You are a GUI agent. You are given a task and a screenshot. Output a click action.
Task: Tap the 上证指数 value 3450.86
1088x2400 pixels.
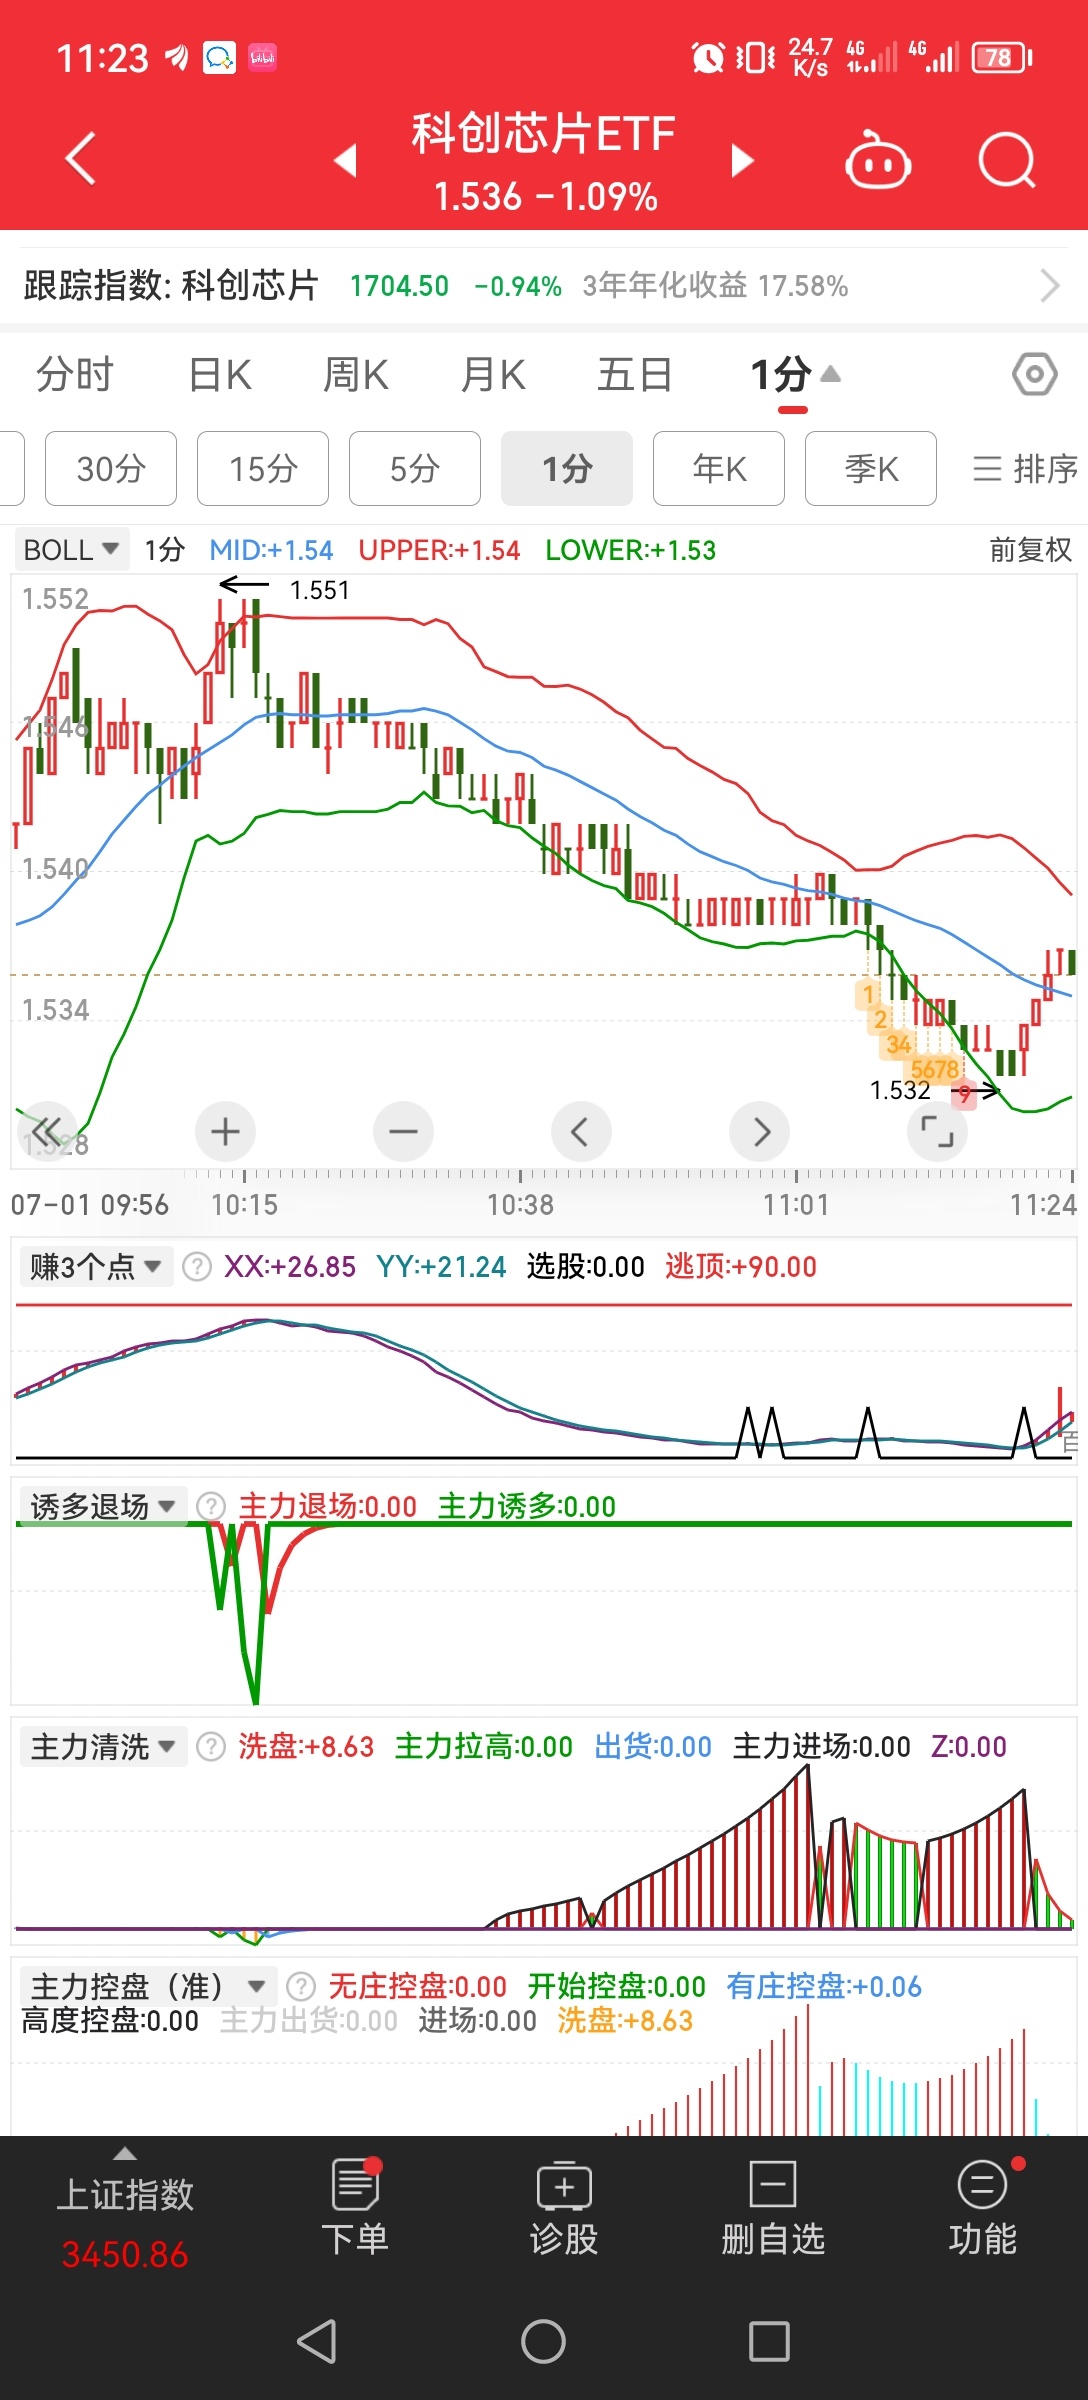(125, 2254)
